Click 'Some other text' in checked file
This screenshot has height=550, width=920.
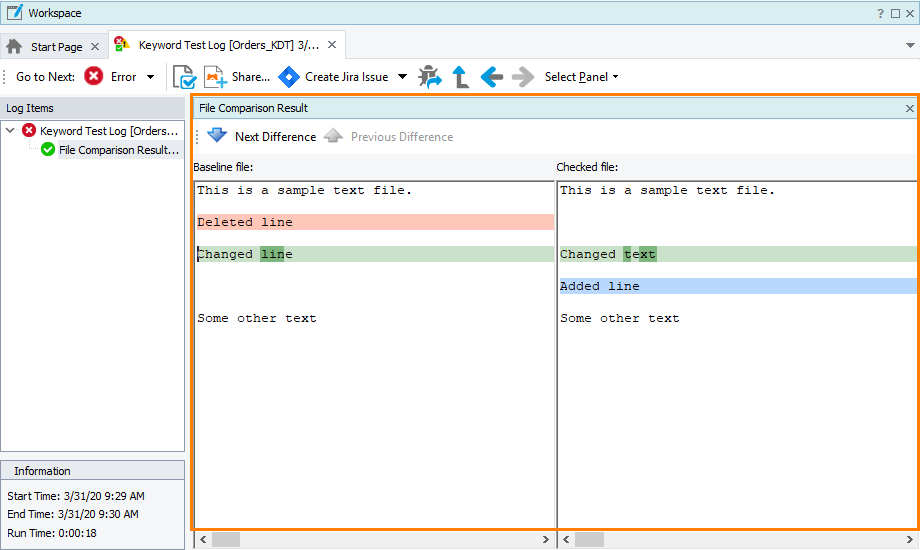620,318
